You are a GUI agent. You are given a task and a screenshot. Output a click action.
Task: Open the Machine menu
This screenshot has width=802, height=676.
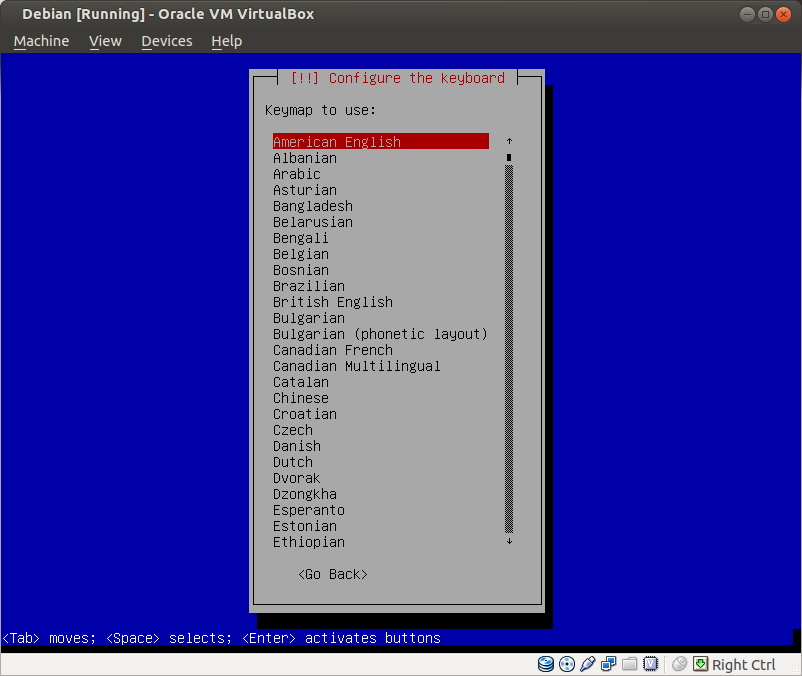point(41,41)
